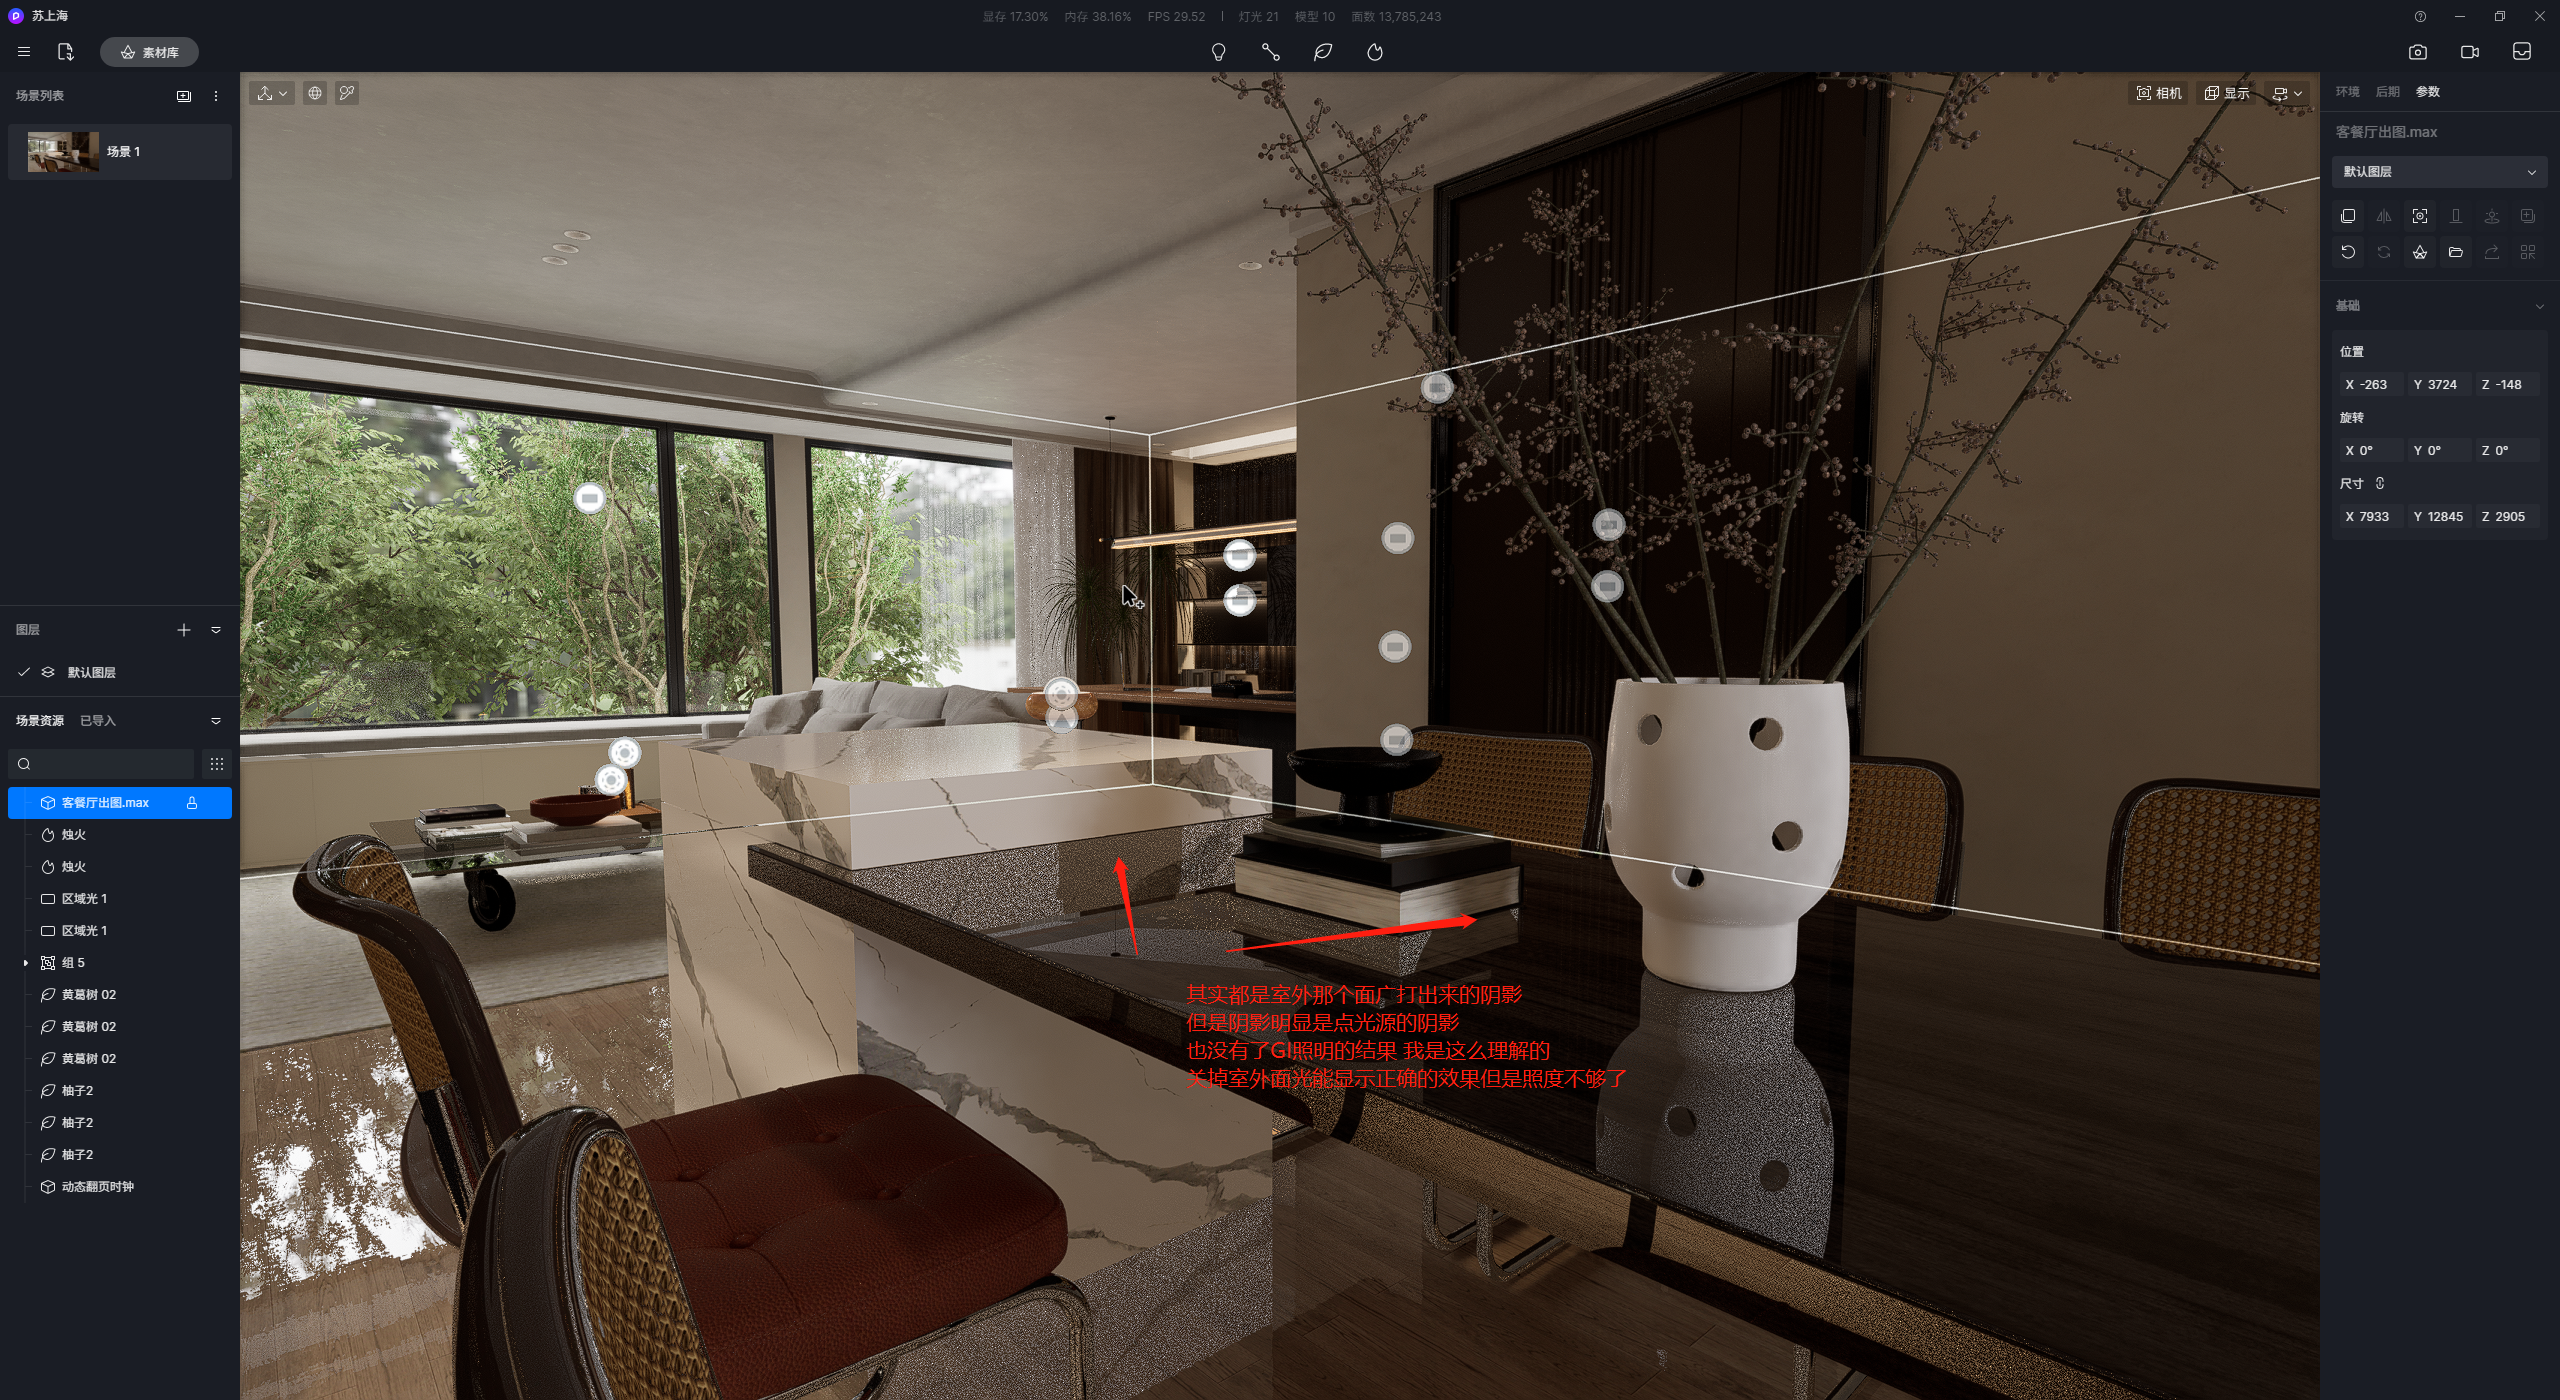The width and height of the screenshot is (2560, 1400).
Task: Click the leaf vegetation tool icon
Action: click(1322, 52)
